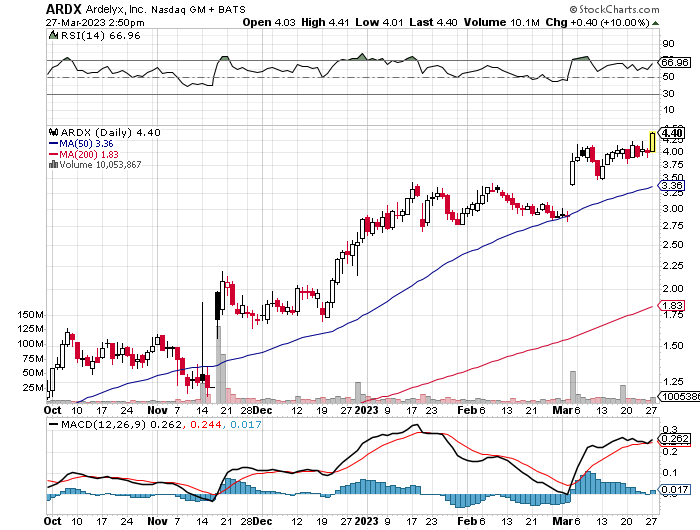Click the Feb label on the bottom date axis

(467, 521)
